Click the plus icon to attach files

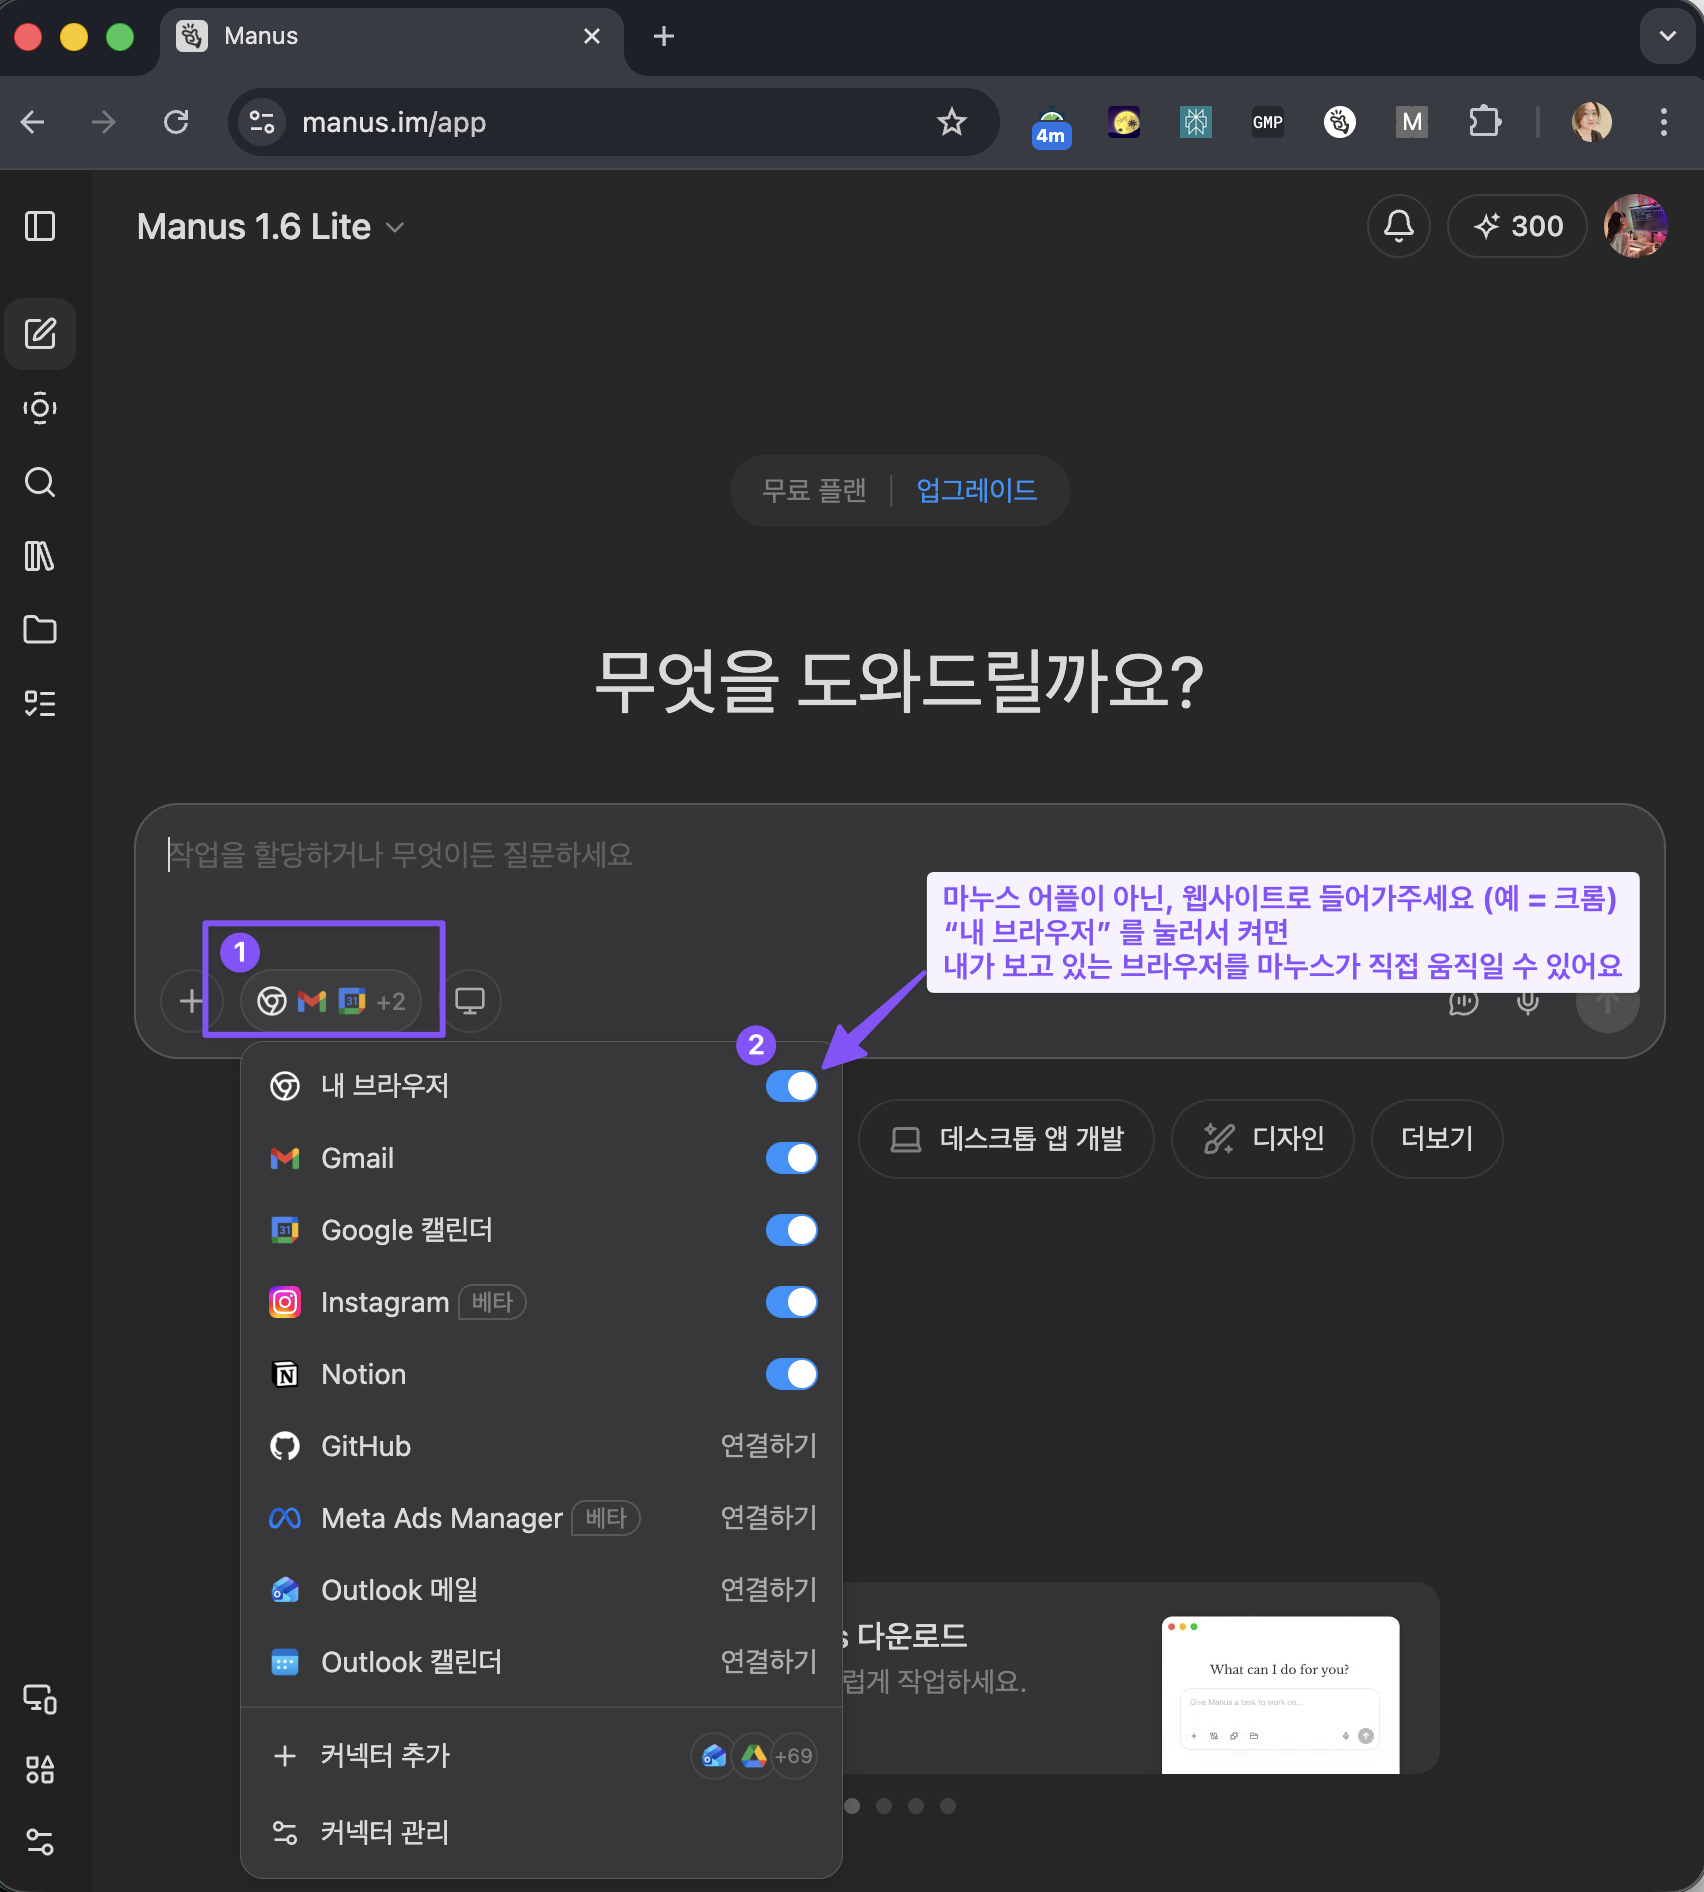[x=190, y=1000]
